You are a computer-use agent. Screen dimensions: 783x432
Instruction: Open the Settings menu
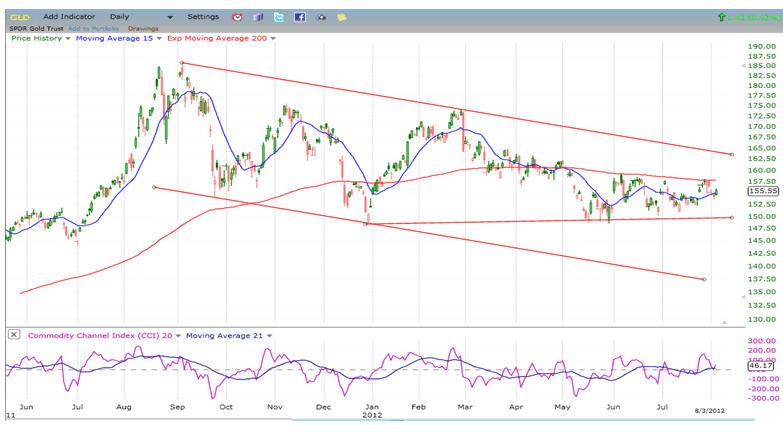(x=203, y=17)
